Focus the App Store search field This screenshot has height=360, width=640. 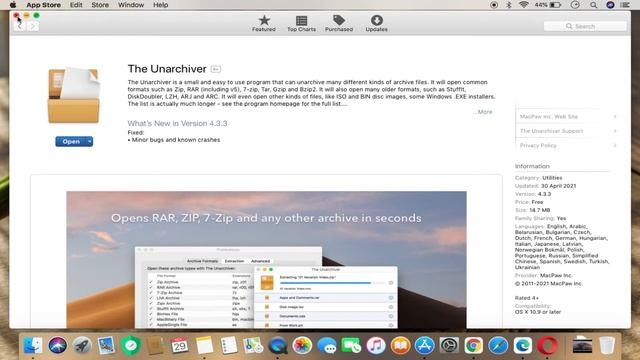point(585,26)
